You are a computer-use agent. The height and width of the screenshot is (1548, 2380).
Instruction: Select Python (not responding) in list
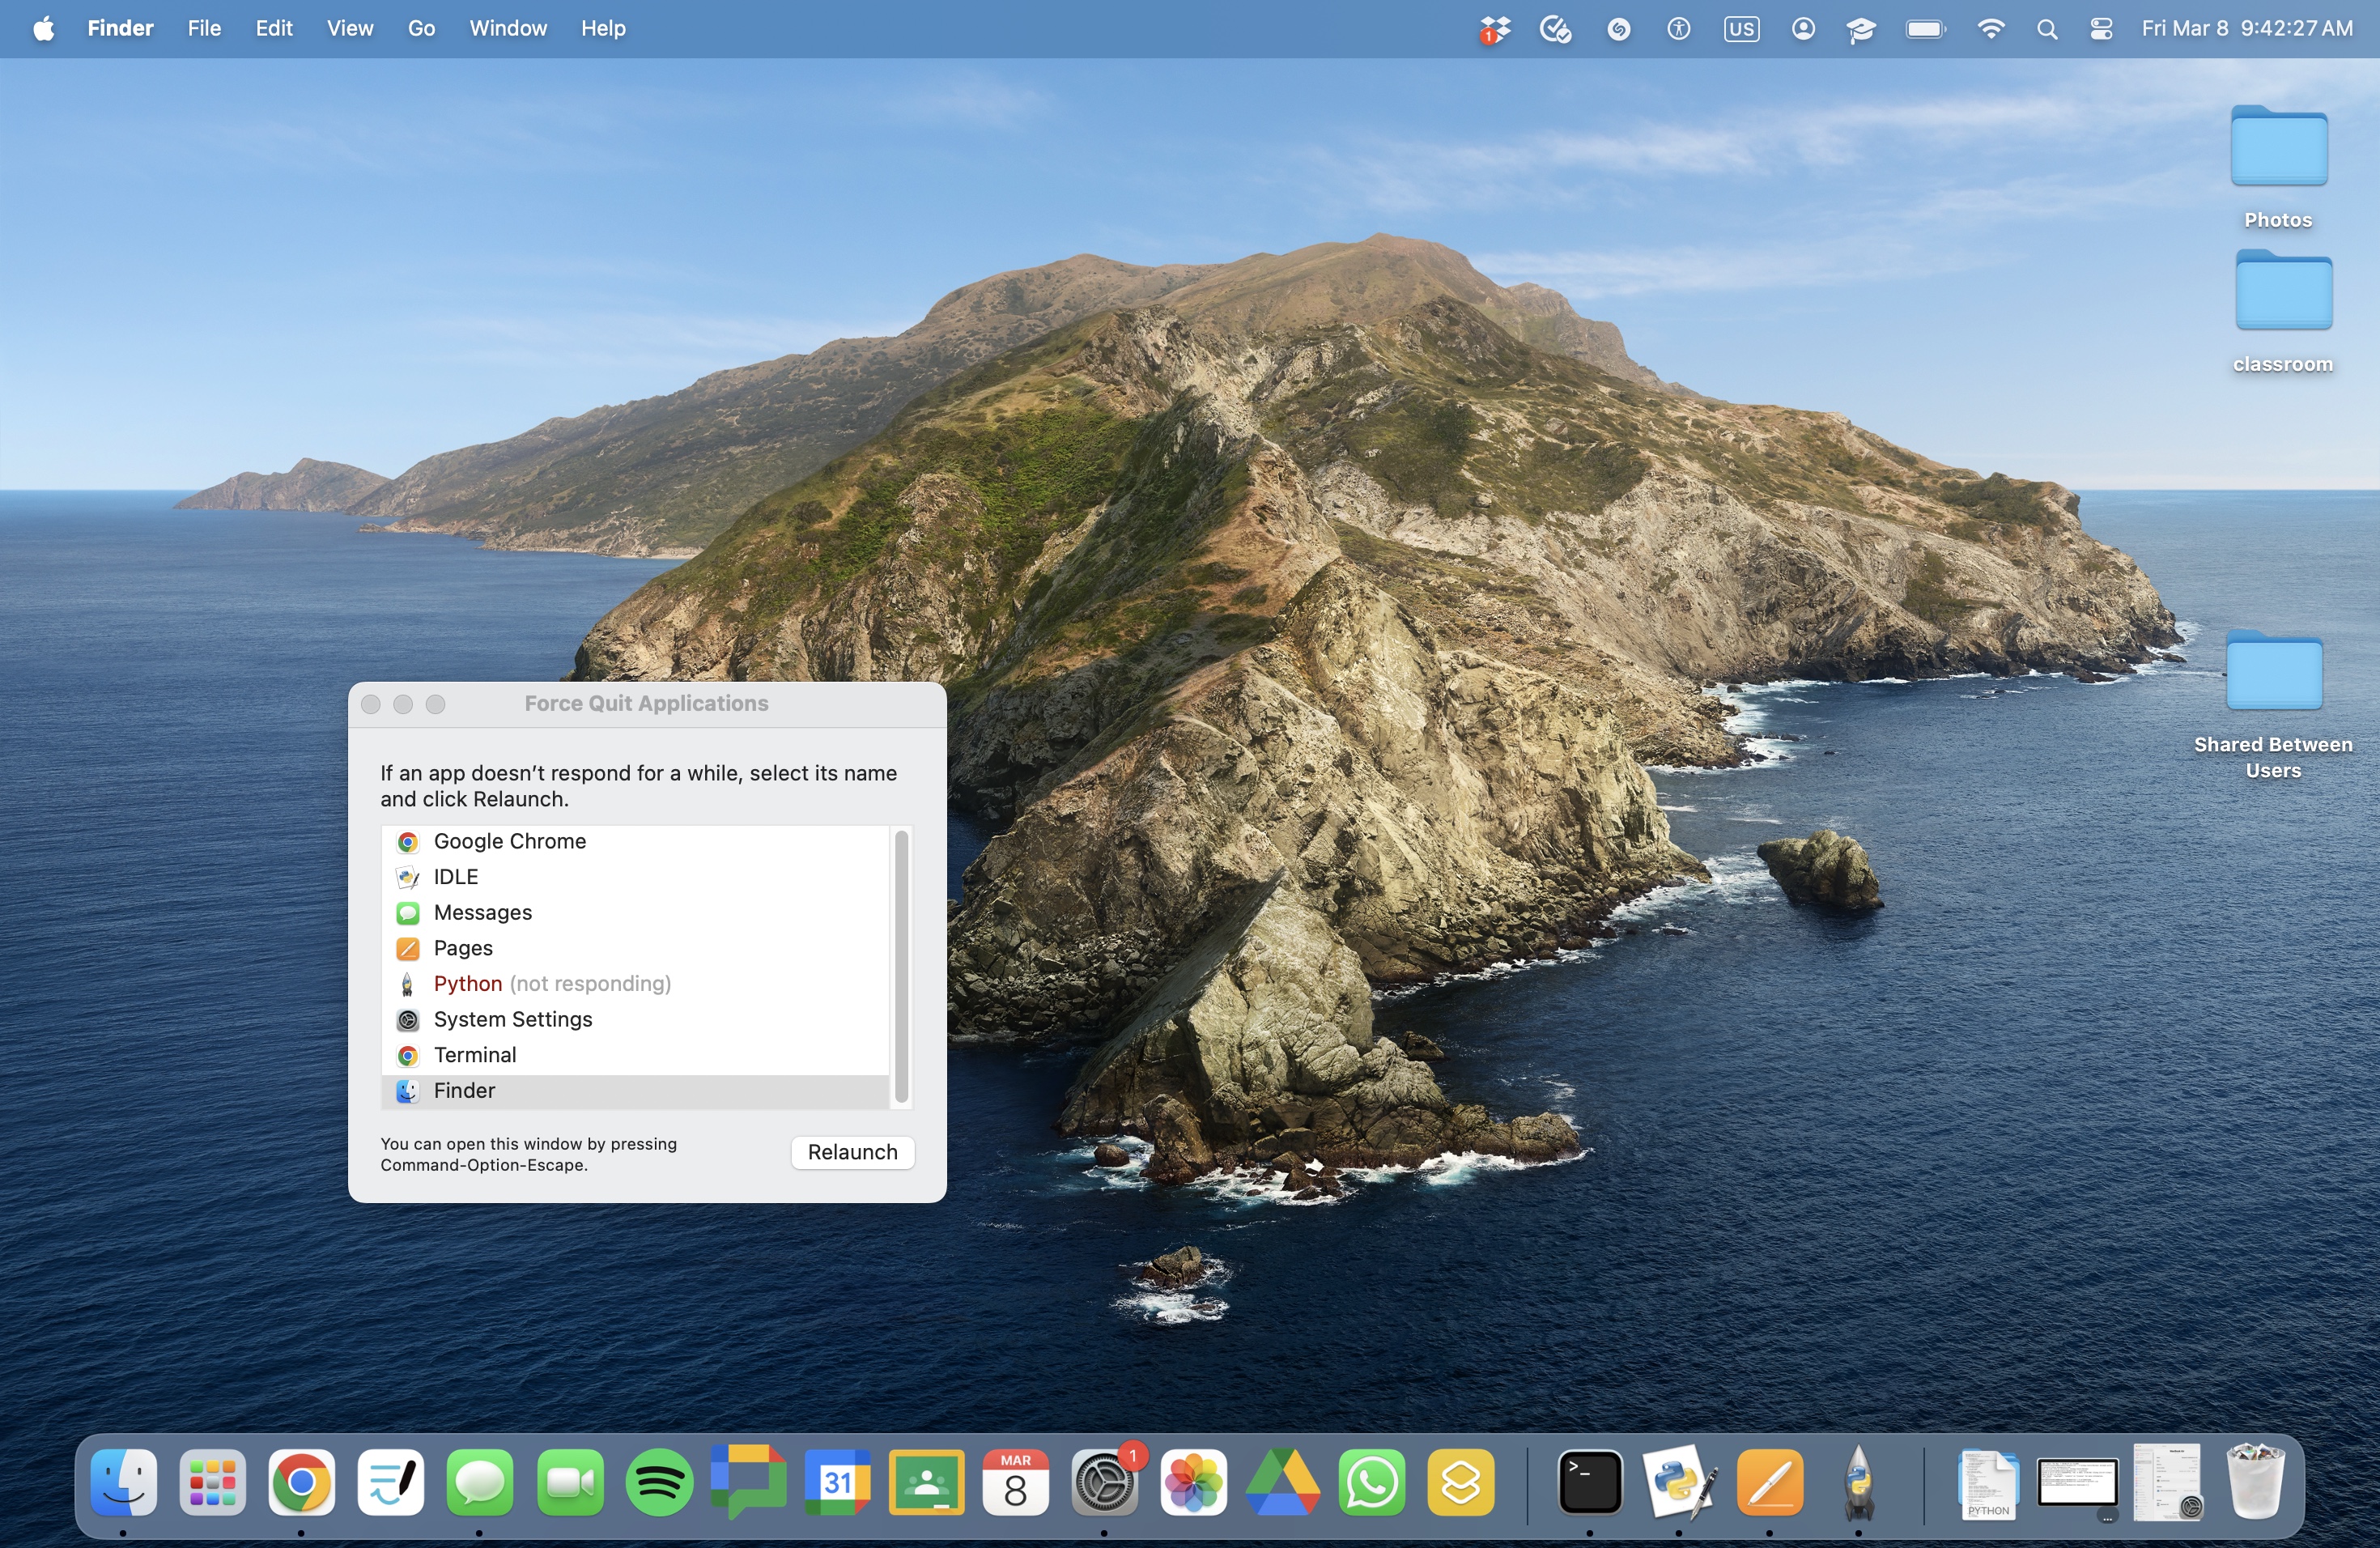(x=551, y=984)
